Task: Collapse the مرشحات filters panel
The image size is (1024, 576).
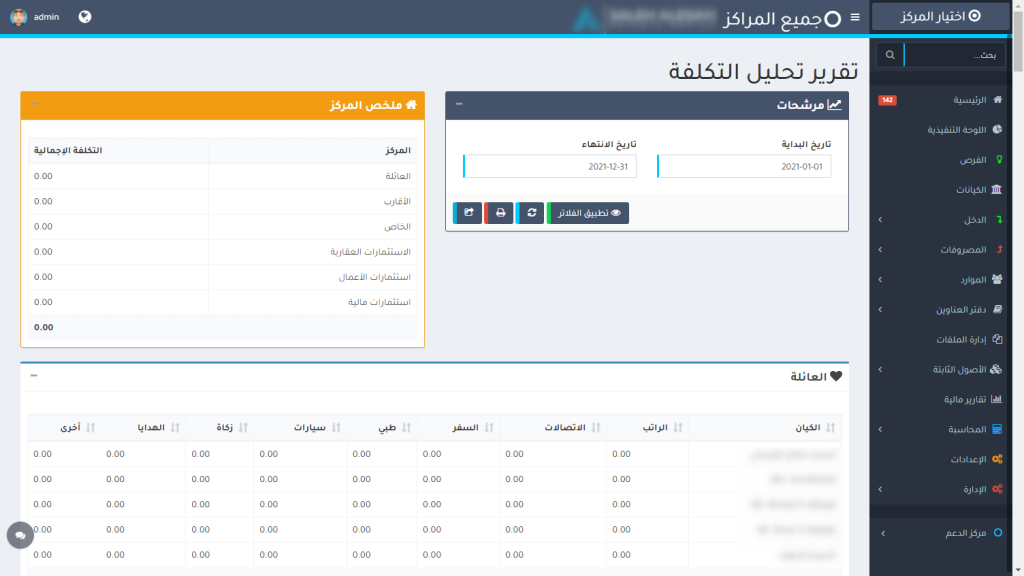Action: point(459,104)
